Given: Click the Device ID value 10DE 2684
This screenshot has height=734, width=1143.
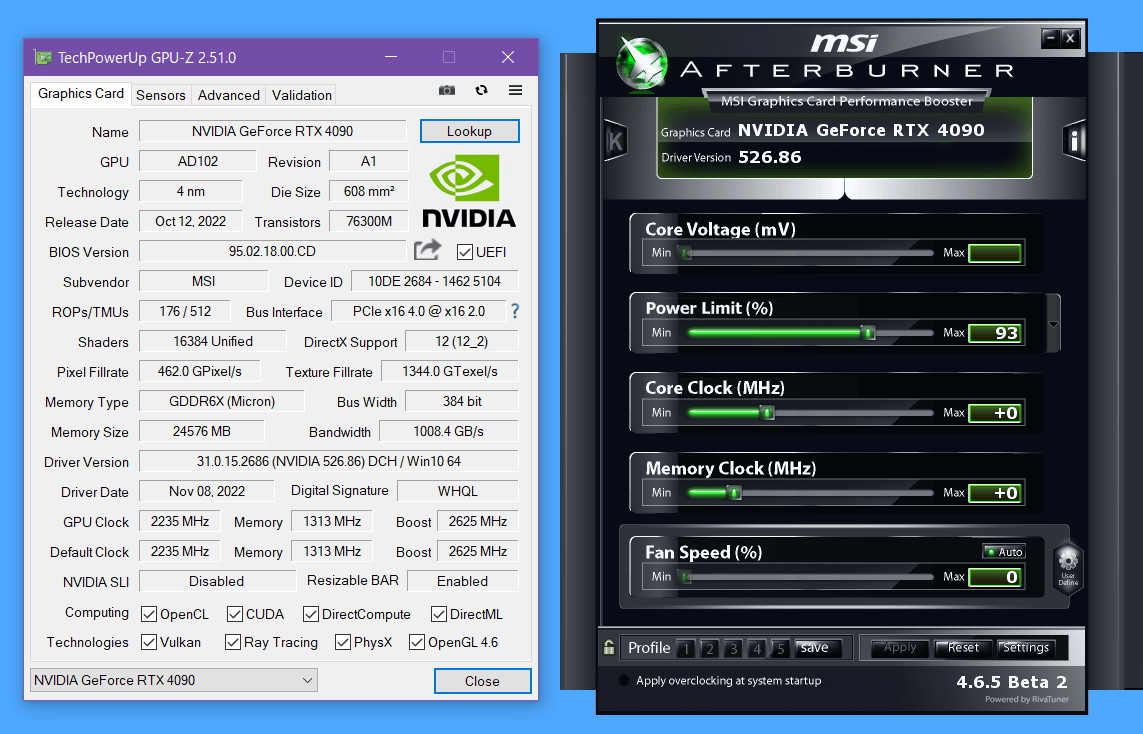Looking at the screenshot, I should tap(434, 281).
